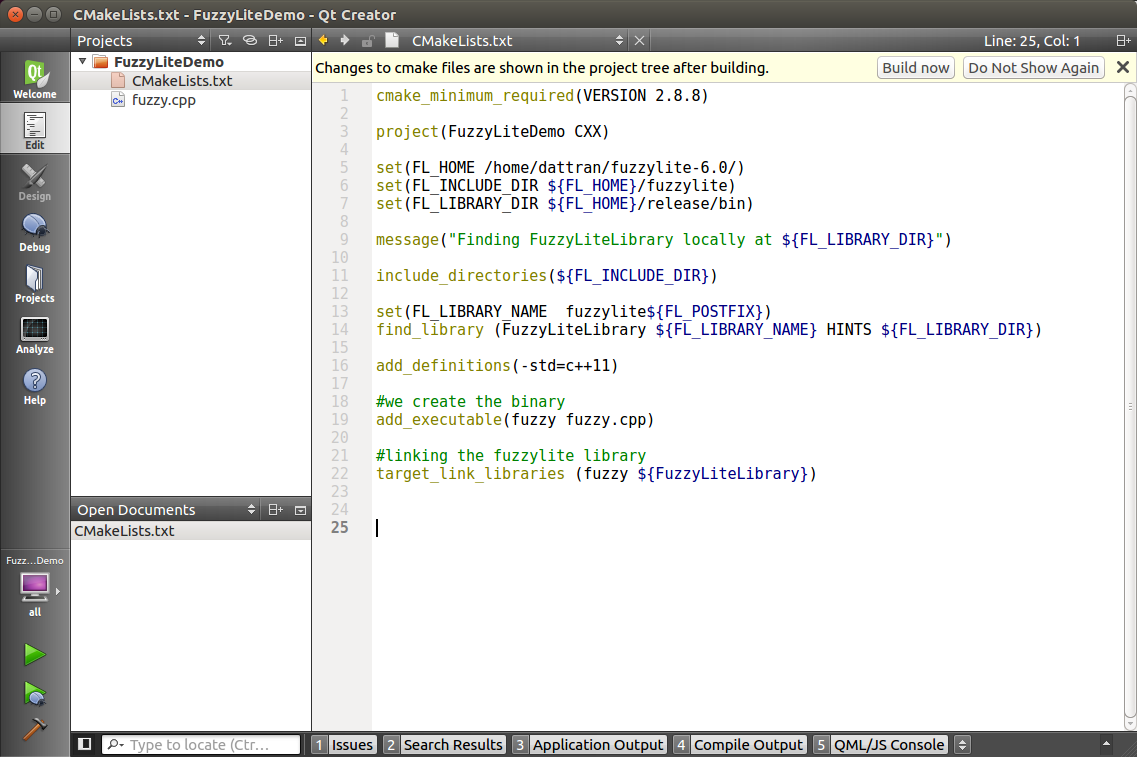Start debugging with the debug-run button
This screenshot has height=757, width=1137.
pos(34,693)
